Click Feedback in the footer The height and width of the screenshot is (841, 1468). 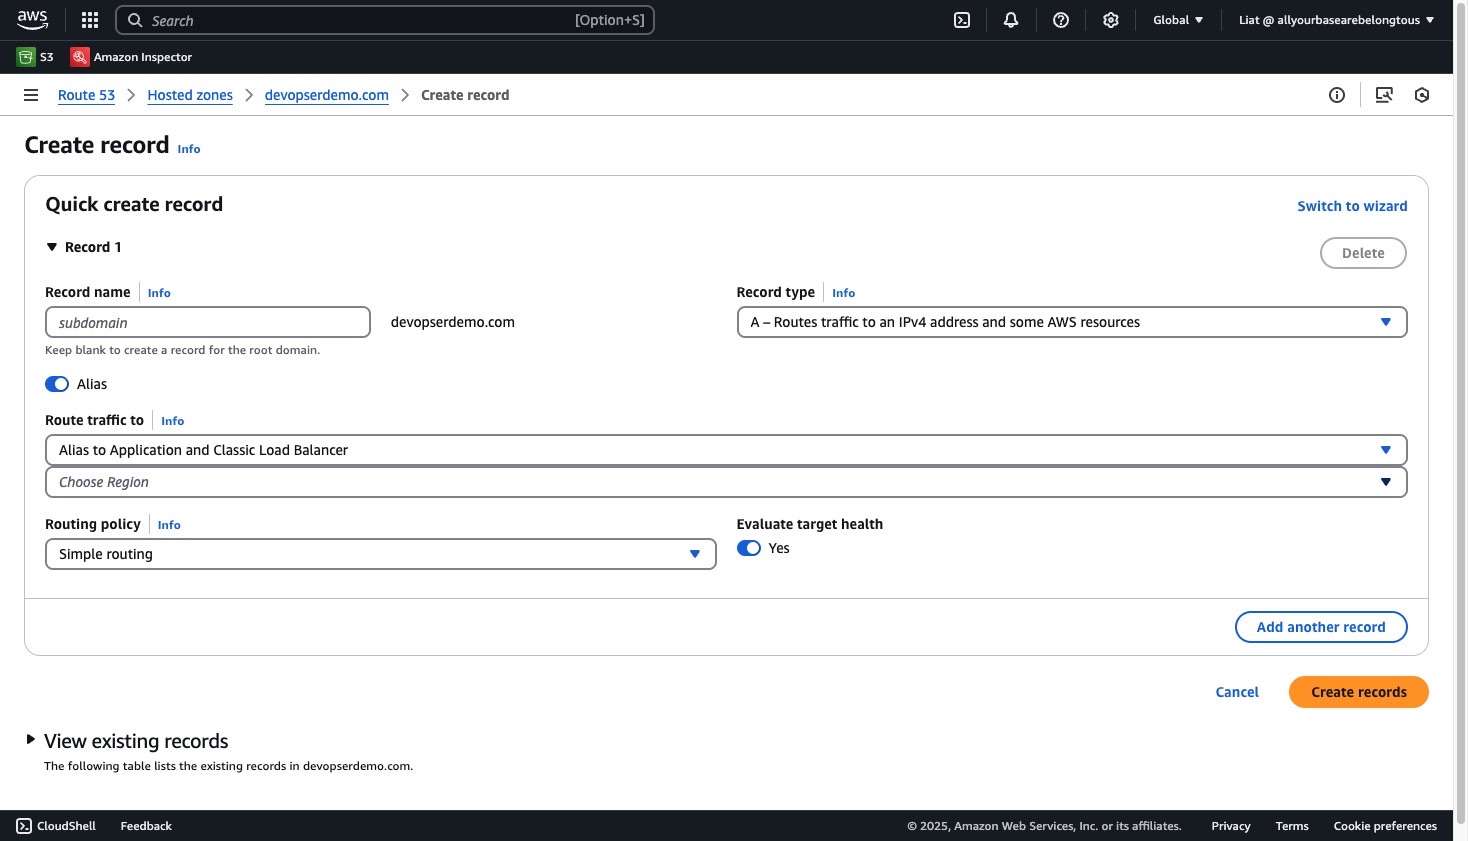coord(146,826)
